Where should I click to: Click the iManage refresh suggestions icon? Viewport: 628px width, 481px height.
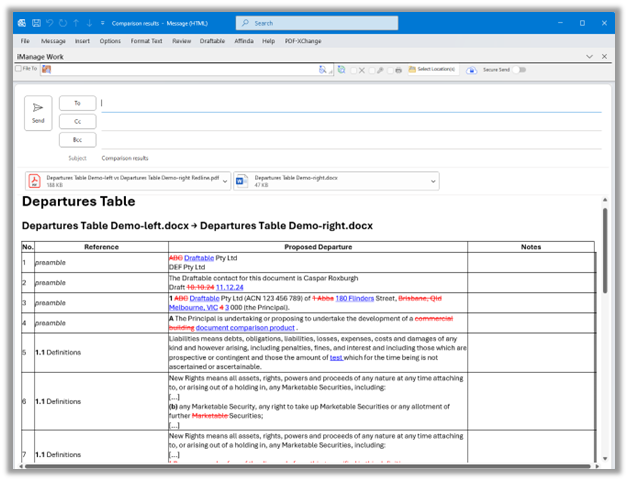(x=341, y=70)
